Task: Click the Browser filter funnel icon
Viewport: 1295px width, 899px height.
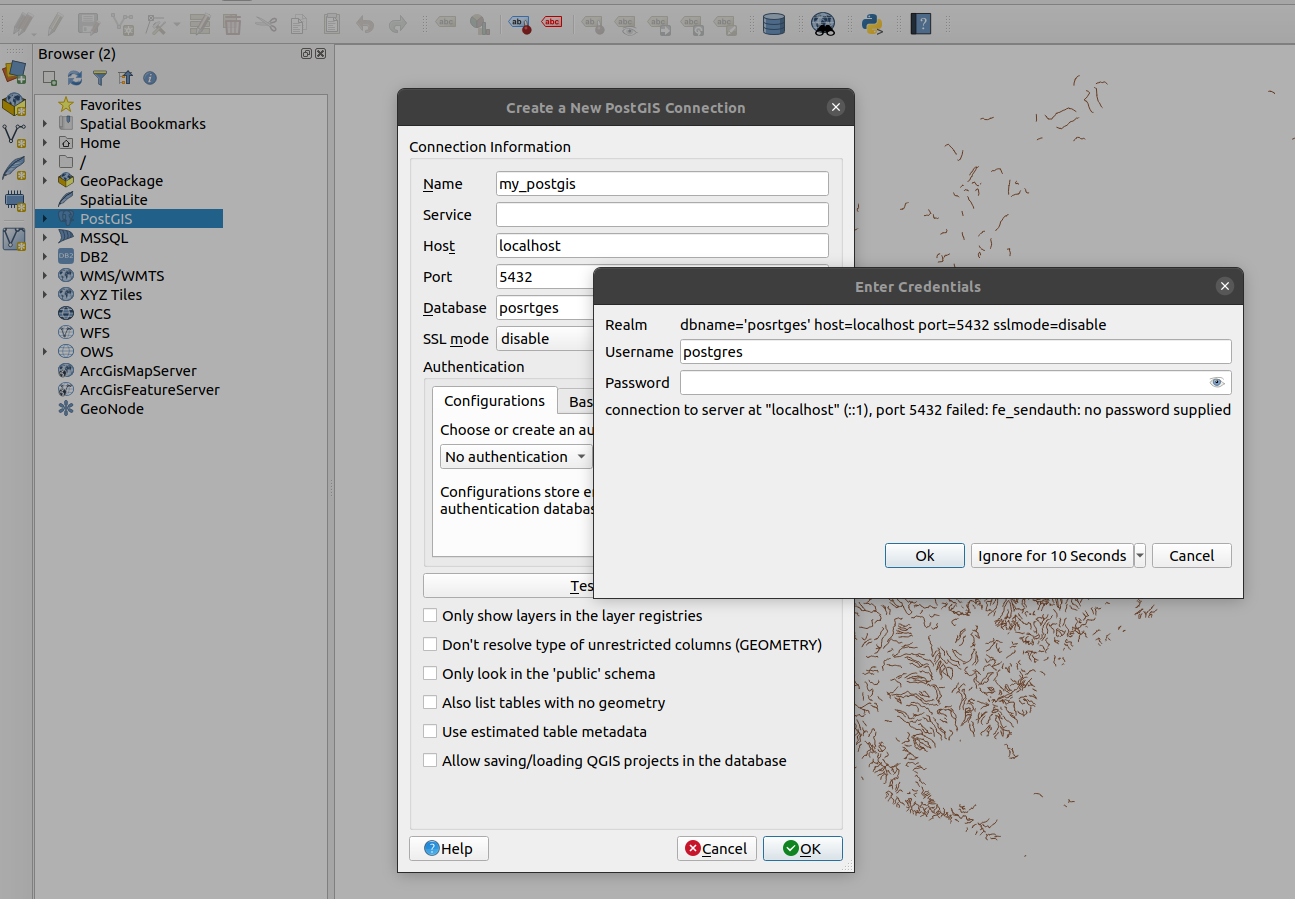Action: pyautogui.click(x=100, y=78)
